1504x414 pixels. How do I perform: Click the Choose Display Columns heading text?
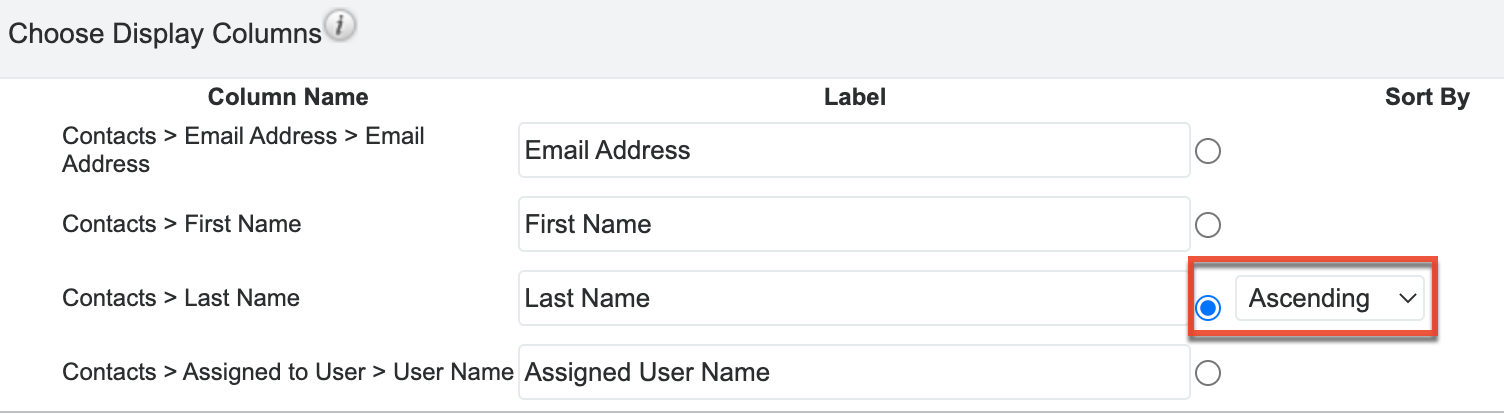click(x=165, y=34)
